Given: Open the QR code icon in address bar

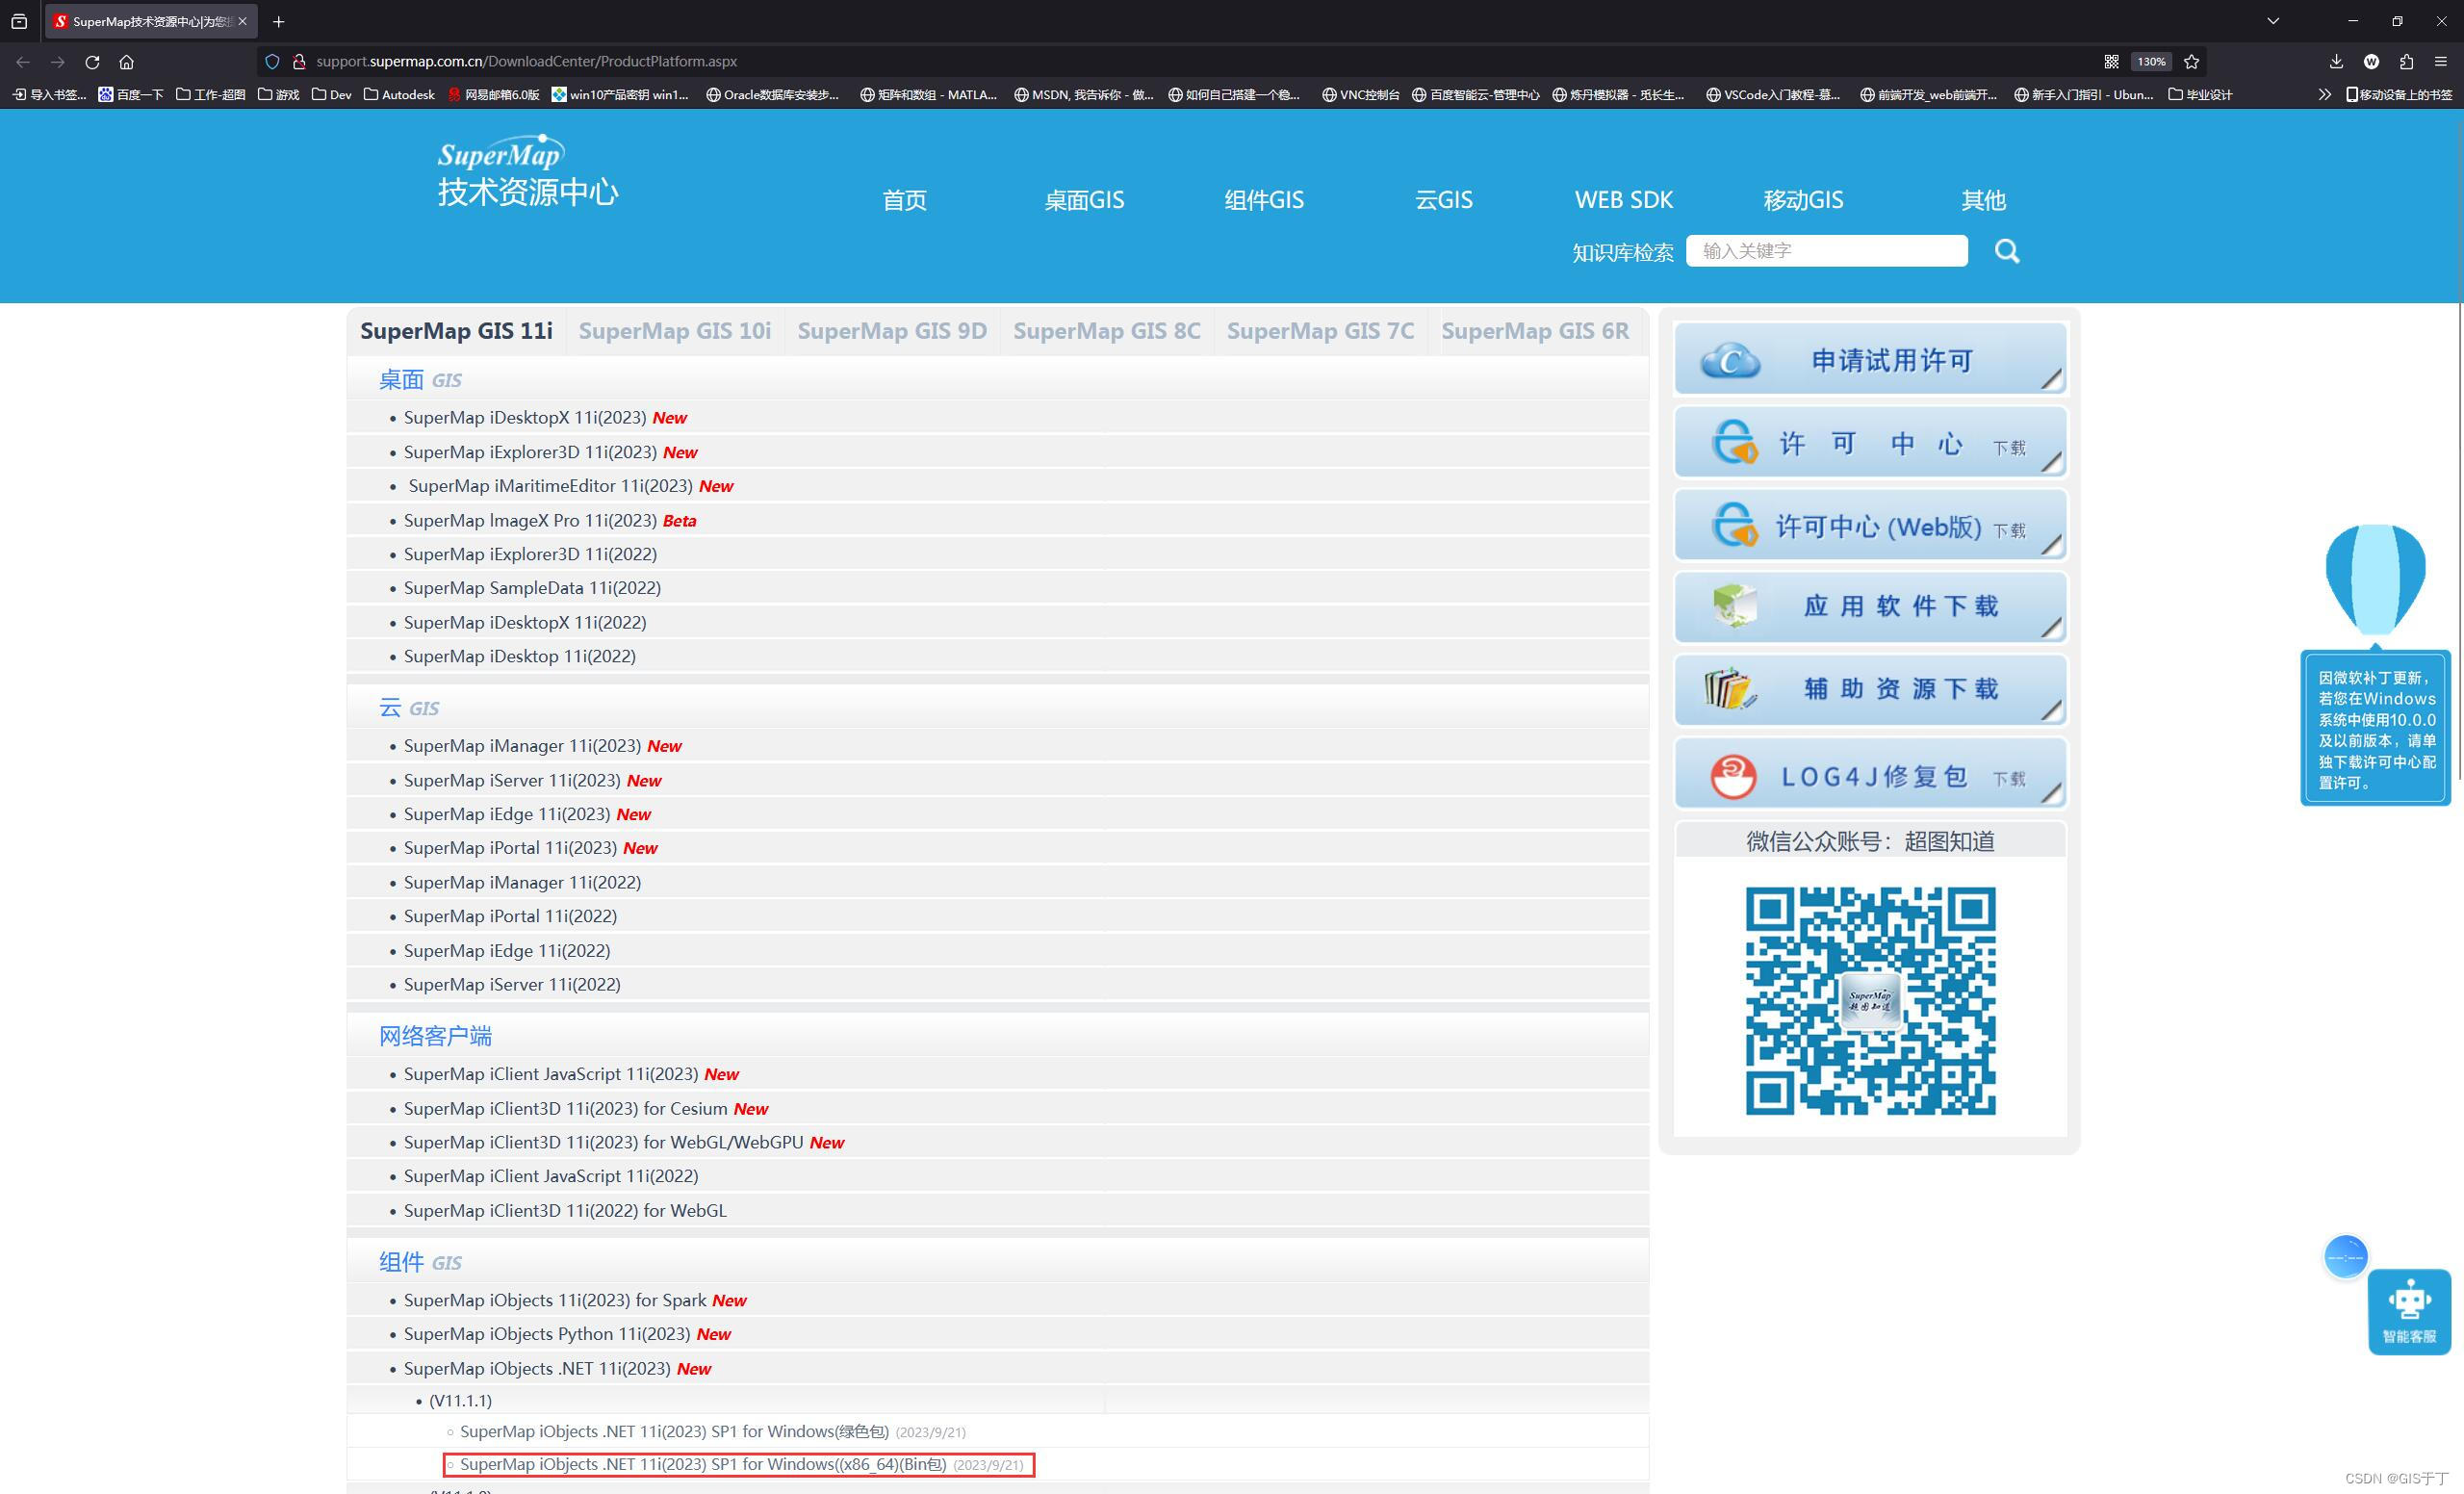Looking at the screenshot, I should [2111, 62].
